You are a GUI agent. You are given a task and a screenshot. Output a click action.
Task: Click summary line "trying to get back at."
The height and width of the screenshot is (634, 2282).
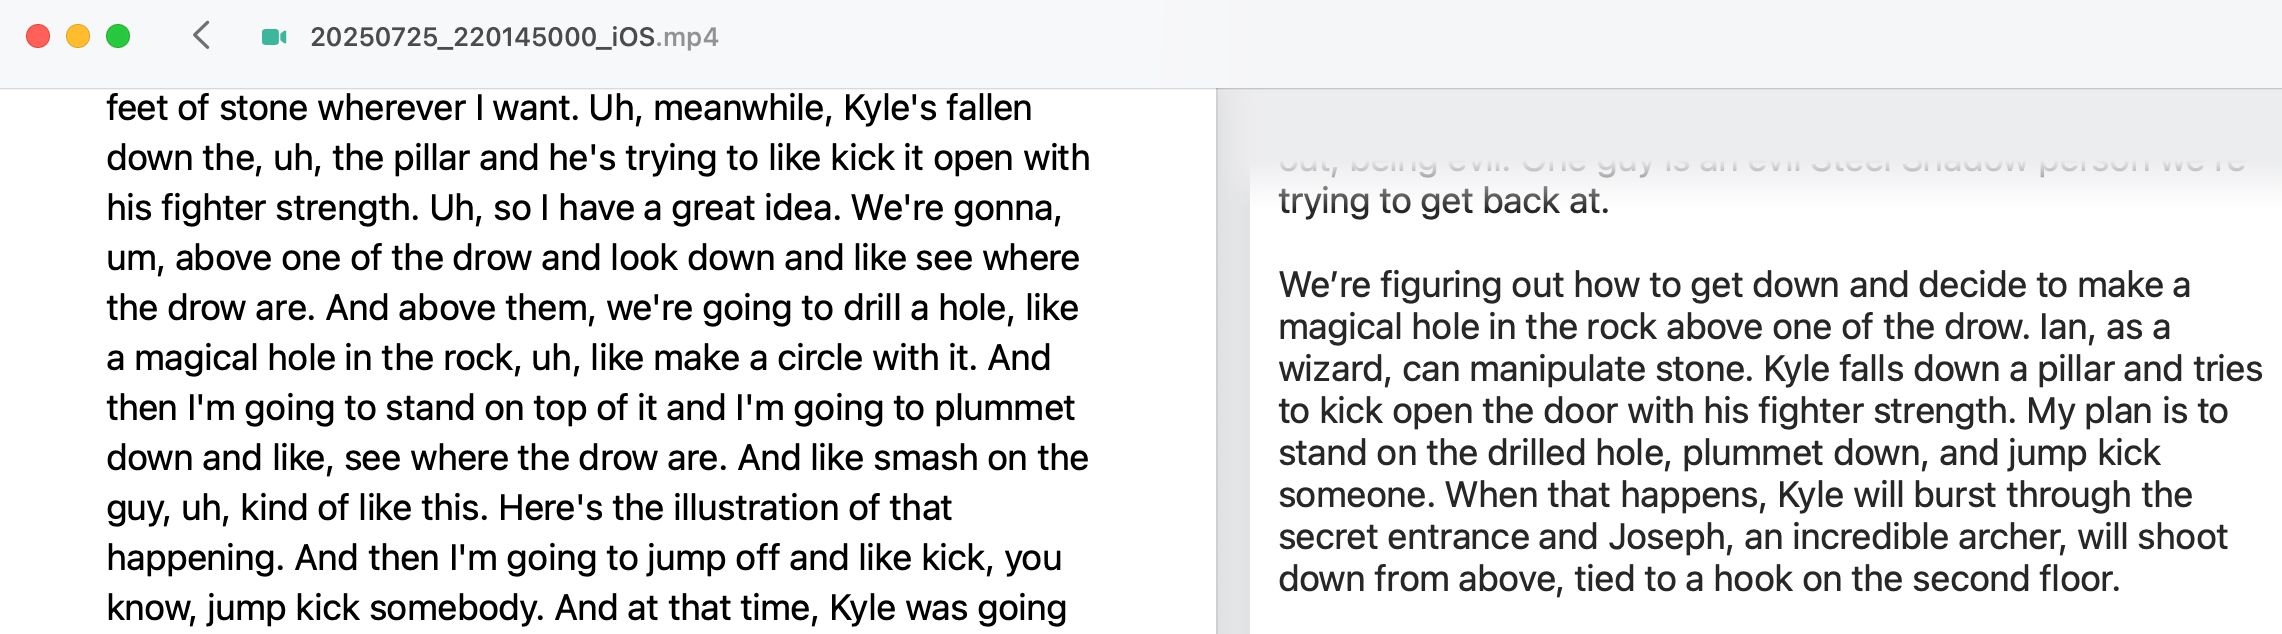1444,201
